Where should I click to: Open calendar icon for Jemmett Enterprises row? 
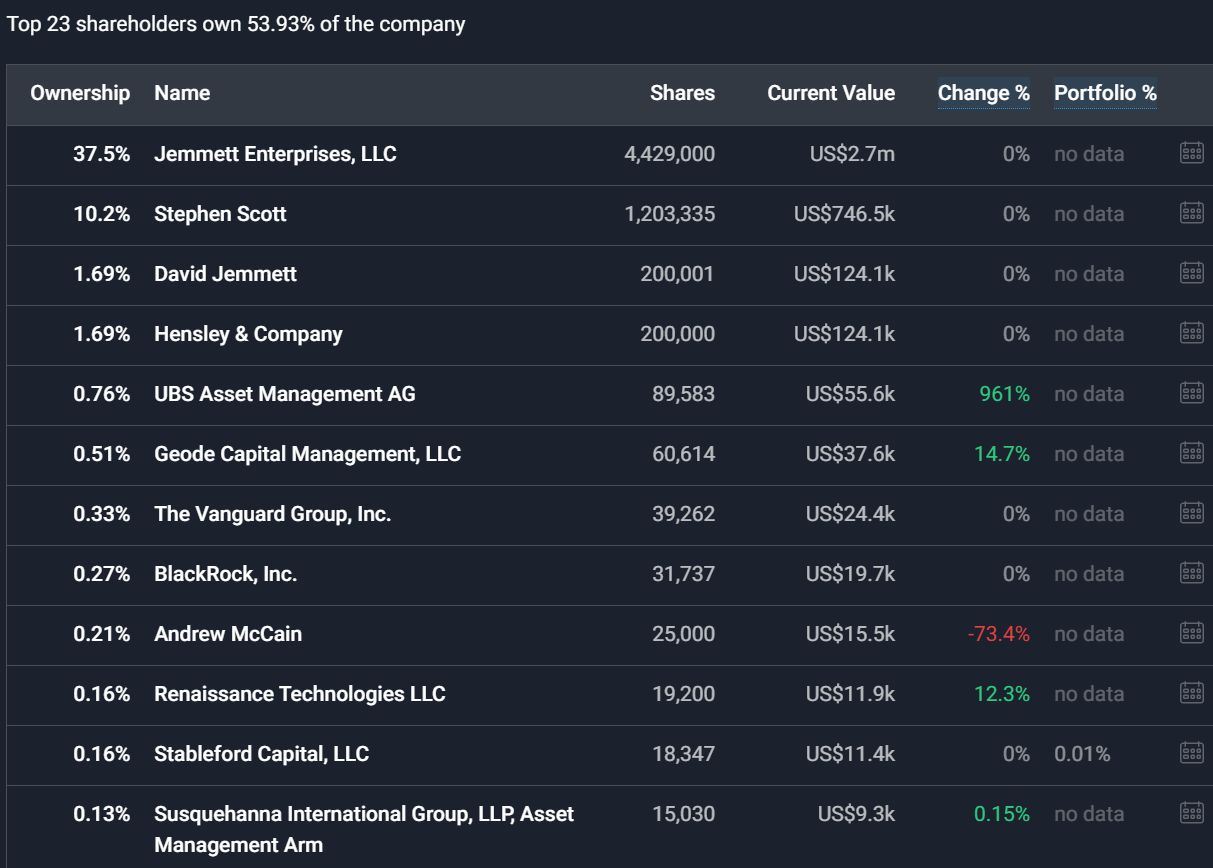click(1191, 153)
